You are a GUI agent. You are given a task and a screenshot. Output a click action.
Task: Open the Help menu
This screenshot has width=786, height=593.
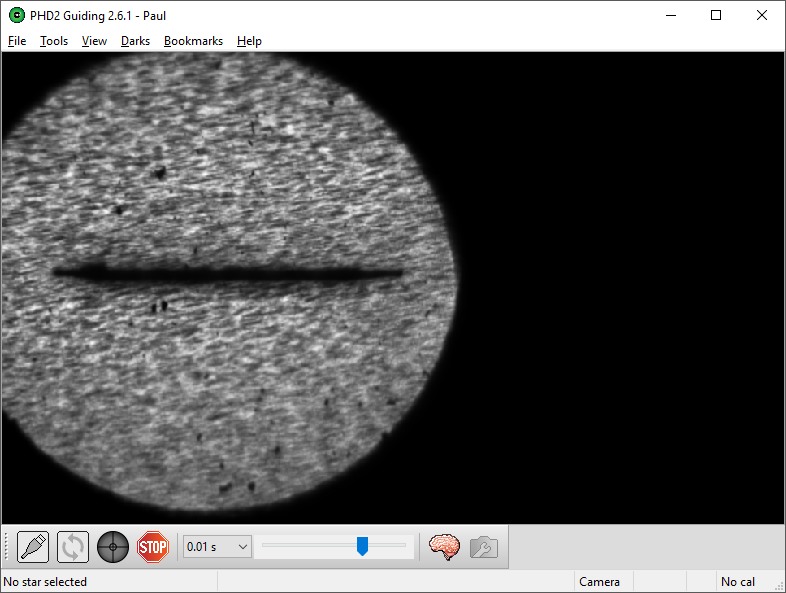click(x=249, y=41)
